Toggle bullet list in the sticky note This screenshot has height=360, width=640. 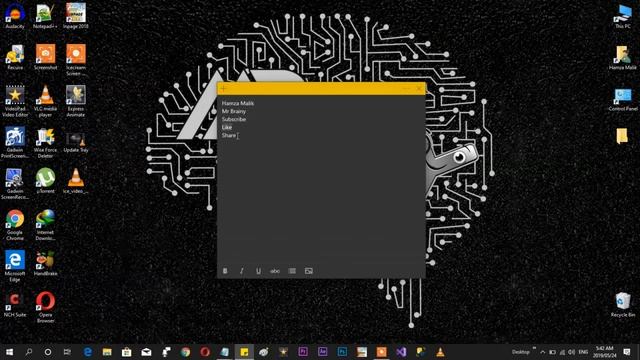point(292,271)
